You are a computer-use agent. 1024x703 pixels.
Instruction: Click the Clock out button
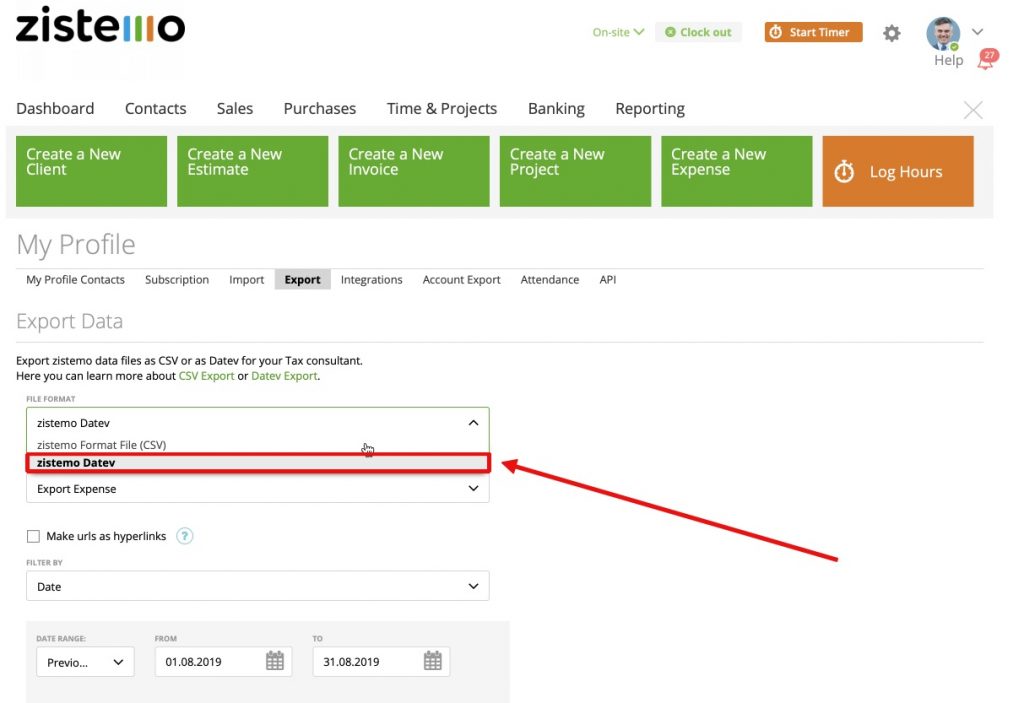(x=698, y=32)
